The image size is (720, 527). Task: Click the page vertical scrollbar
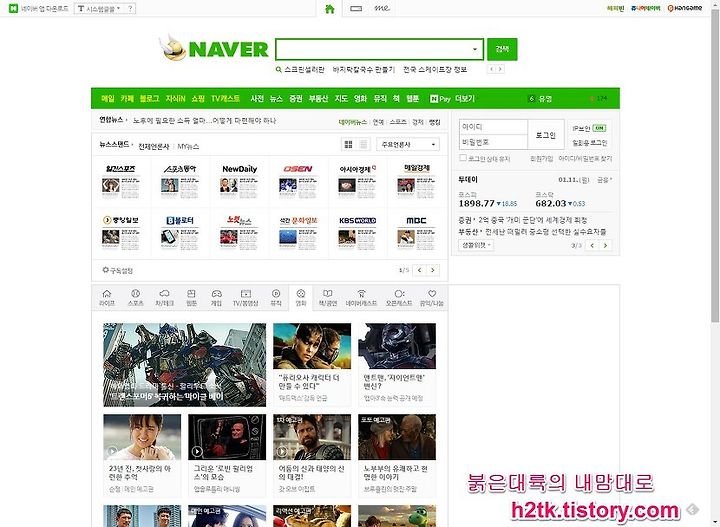[715, 165]
